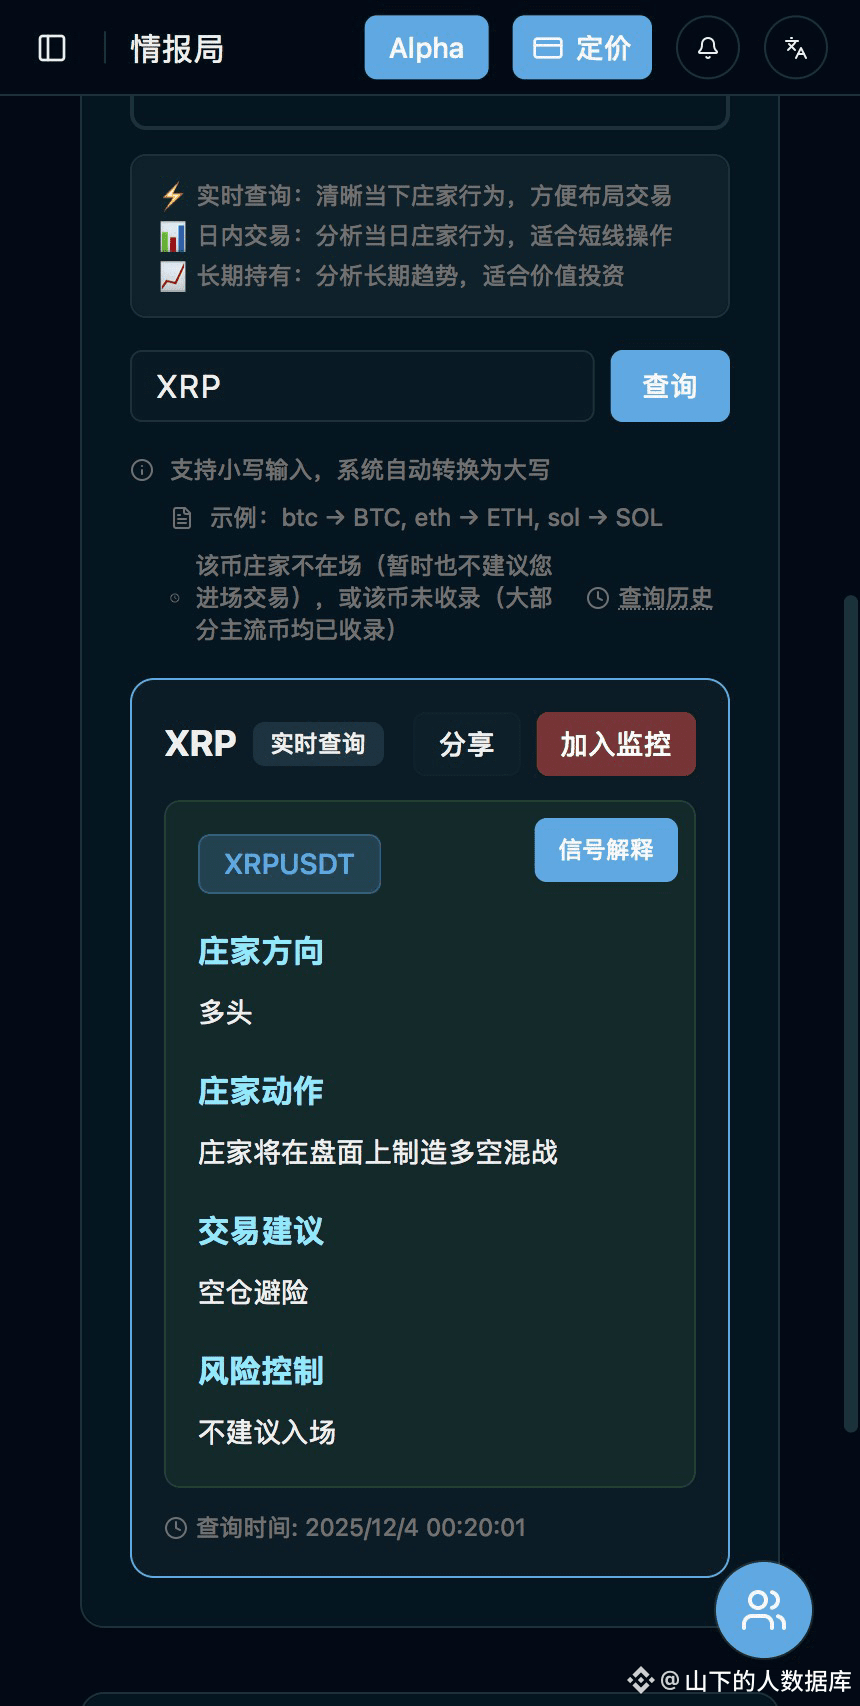Select the 实时查询 tag
Image resolution: width=860 pixels, height=1706 pixels.
[318, 744]
